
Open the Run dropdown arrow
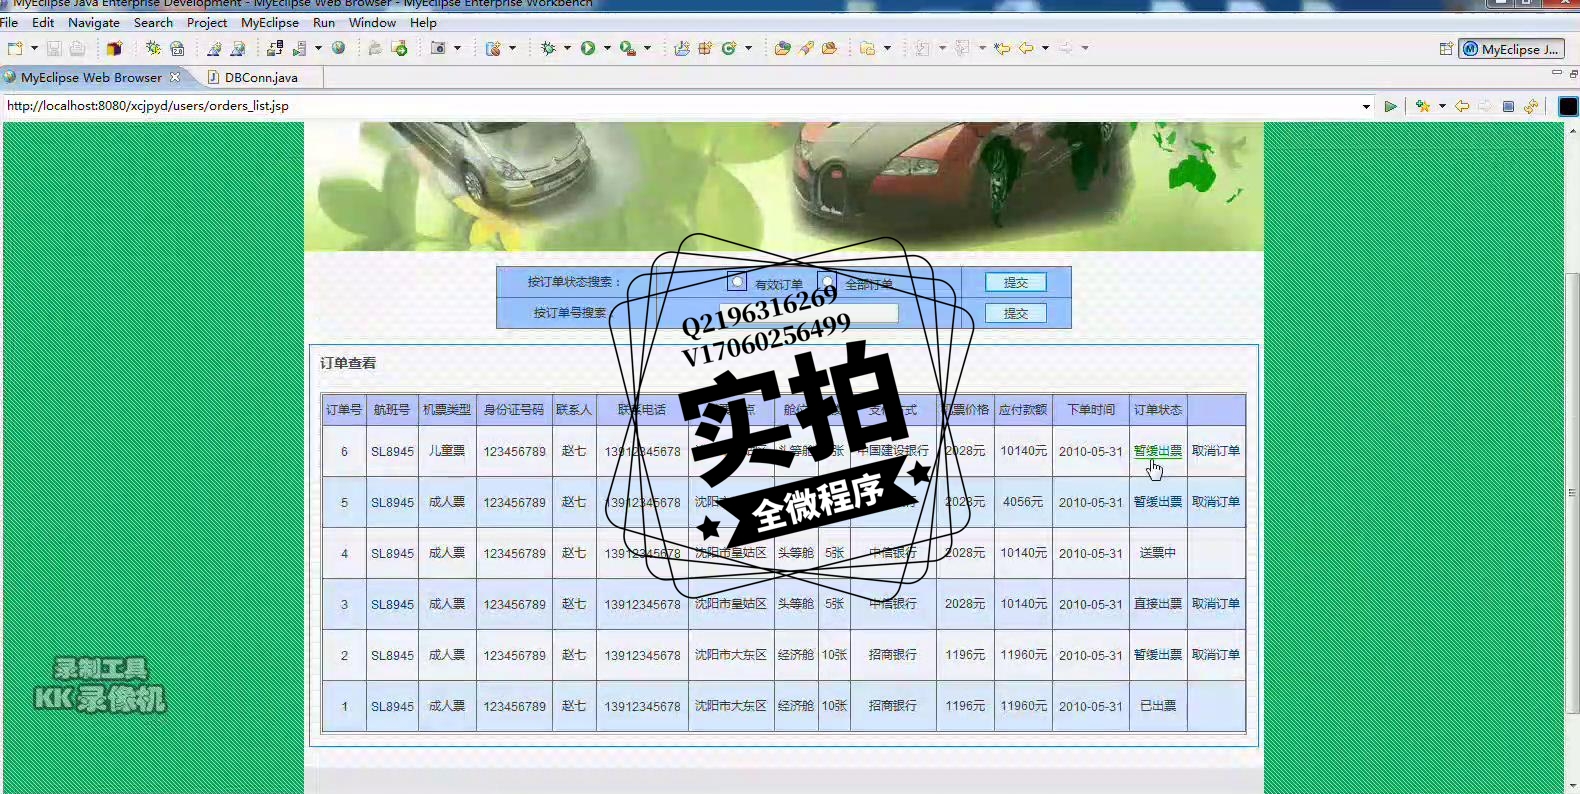(606, 48)
